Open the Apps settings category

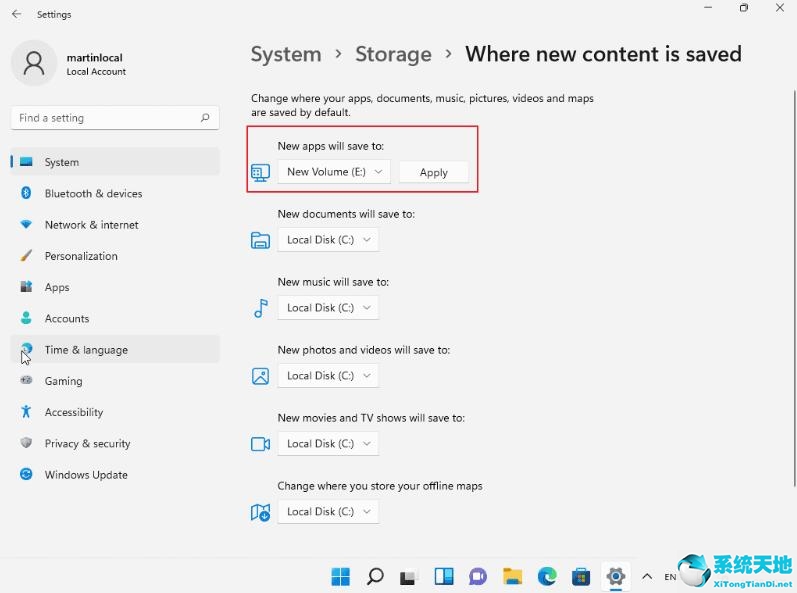(x=115, y=287)
